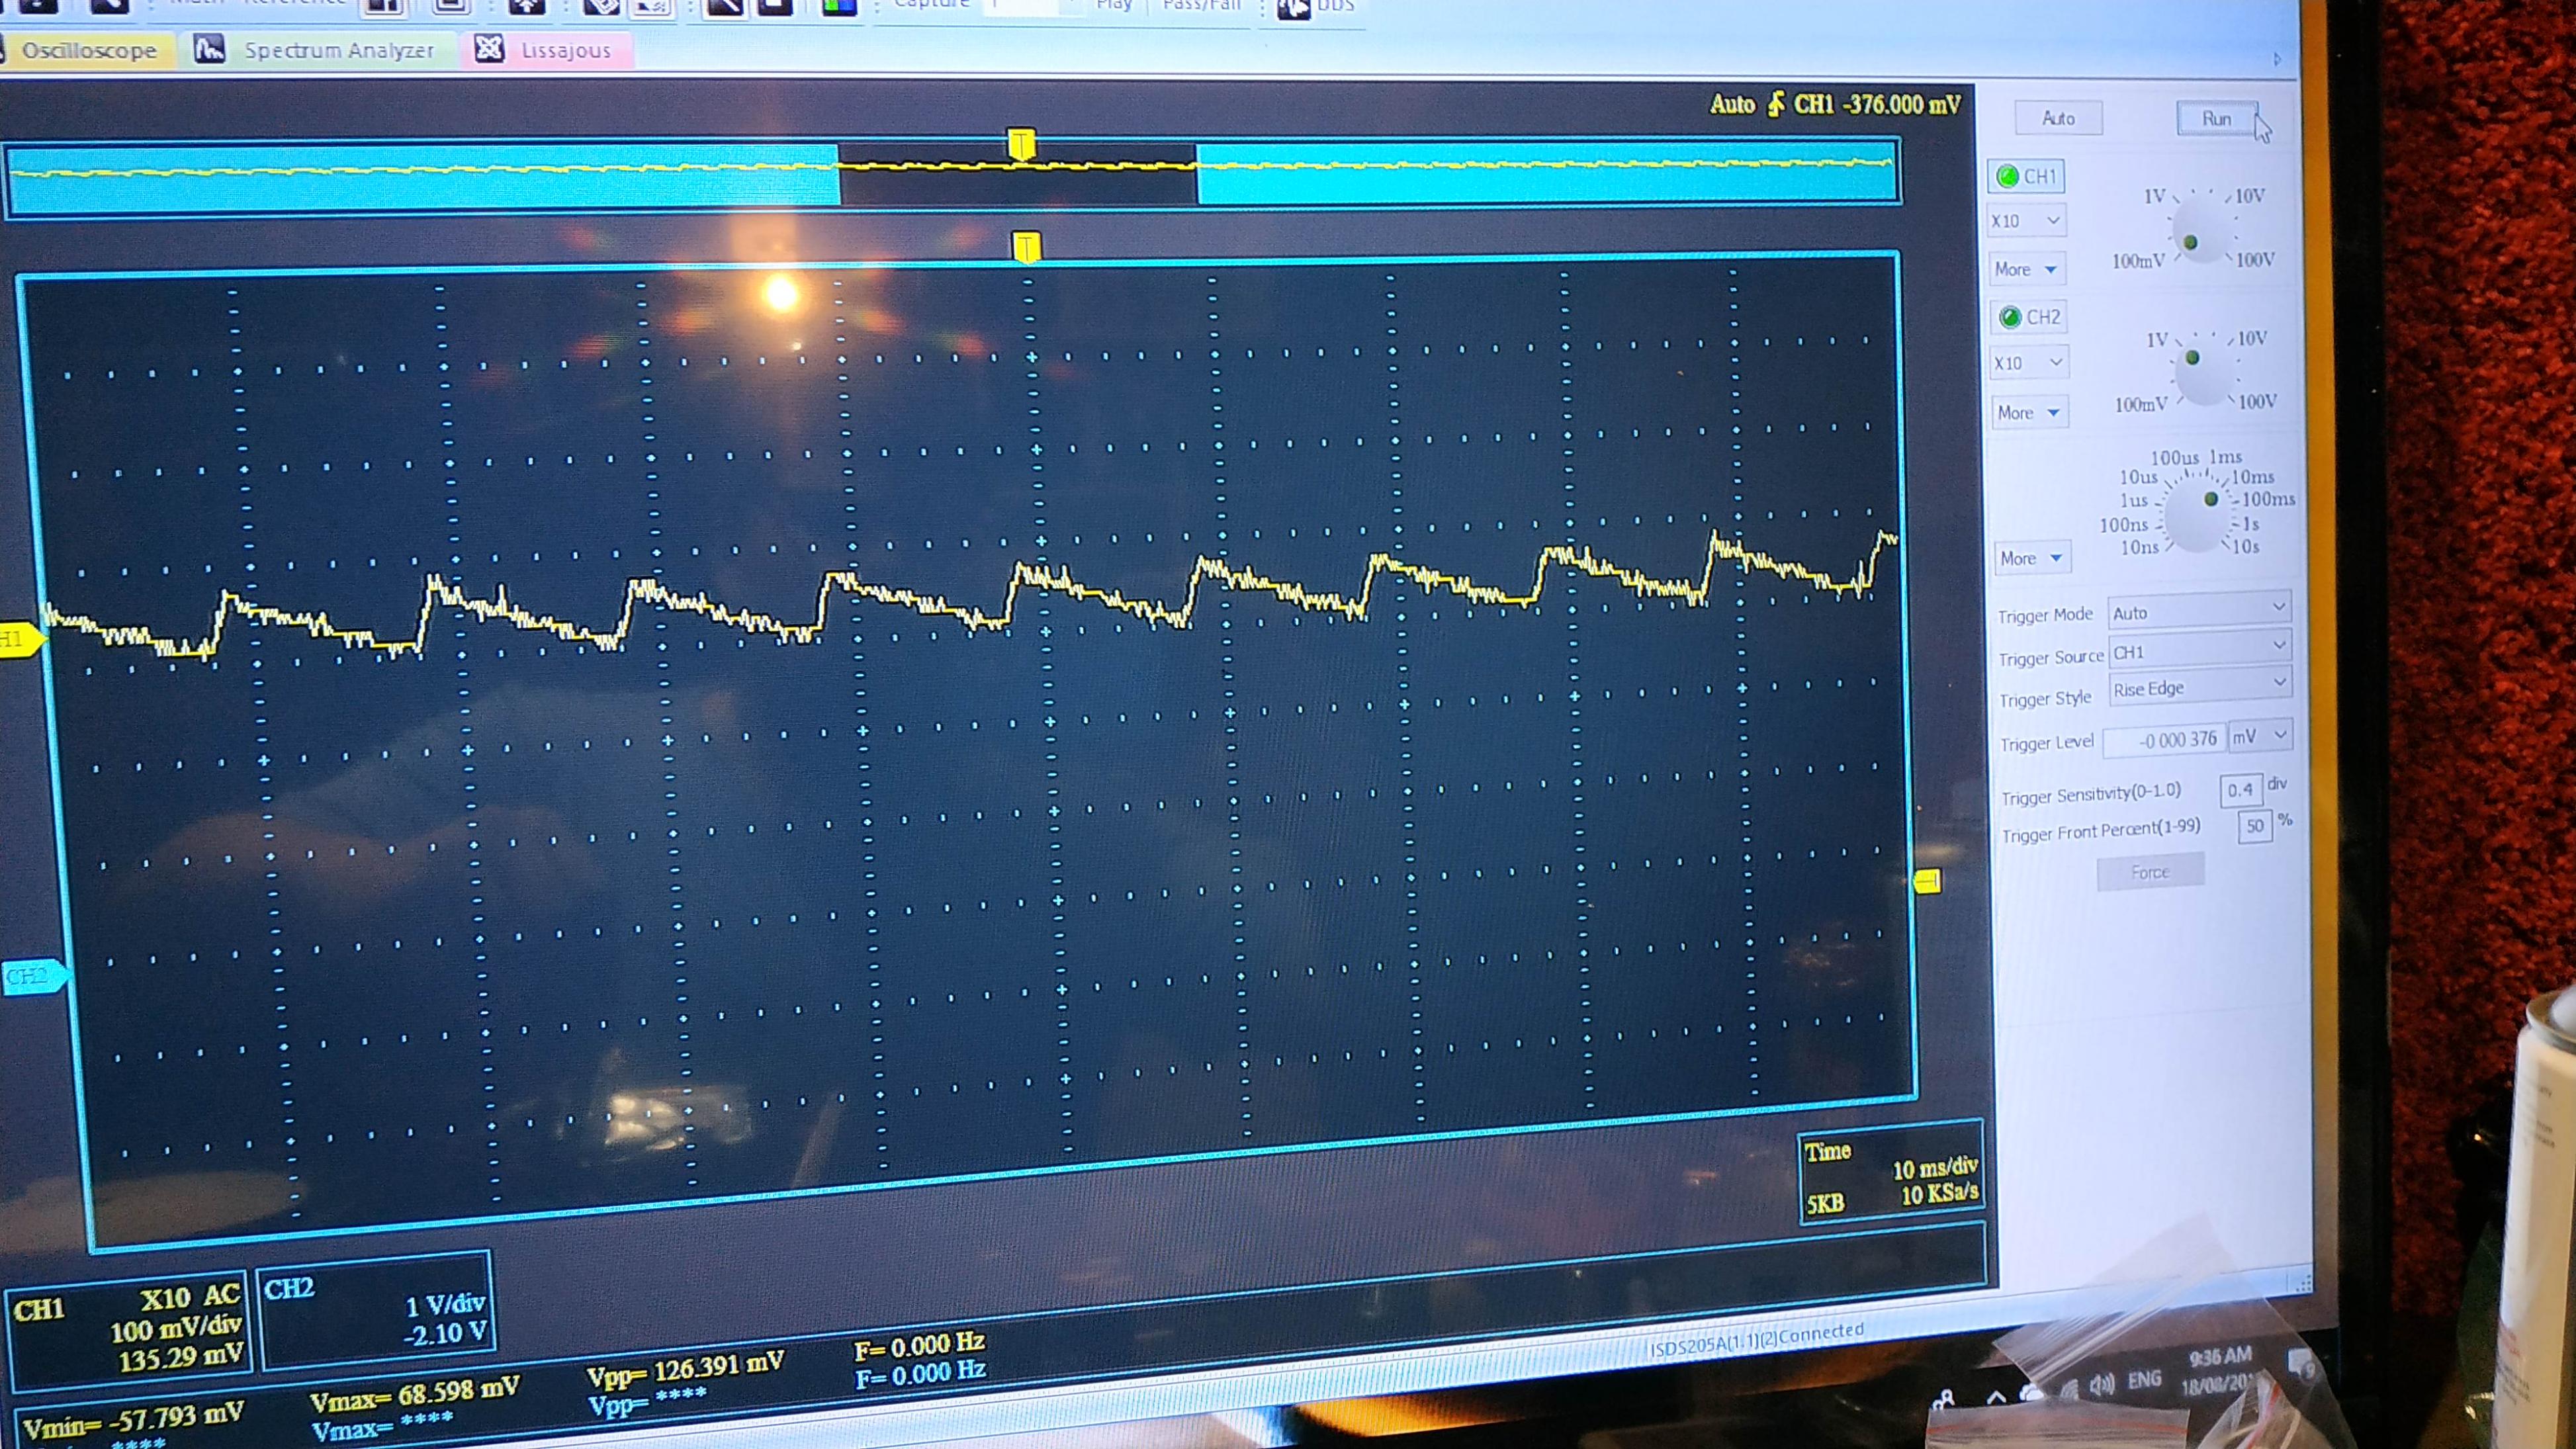
Task: Click the Auto CH1 -376.000 mV trigger status
Action: 1836,104
